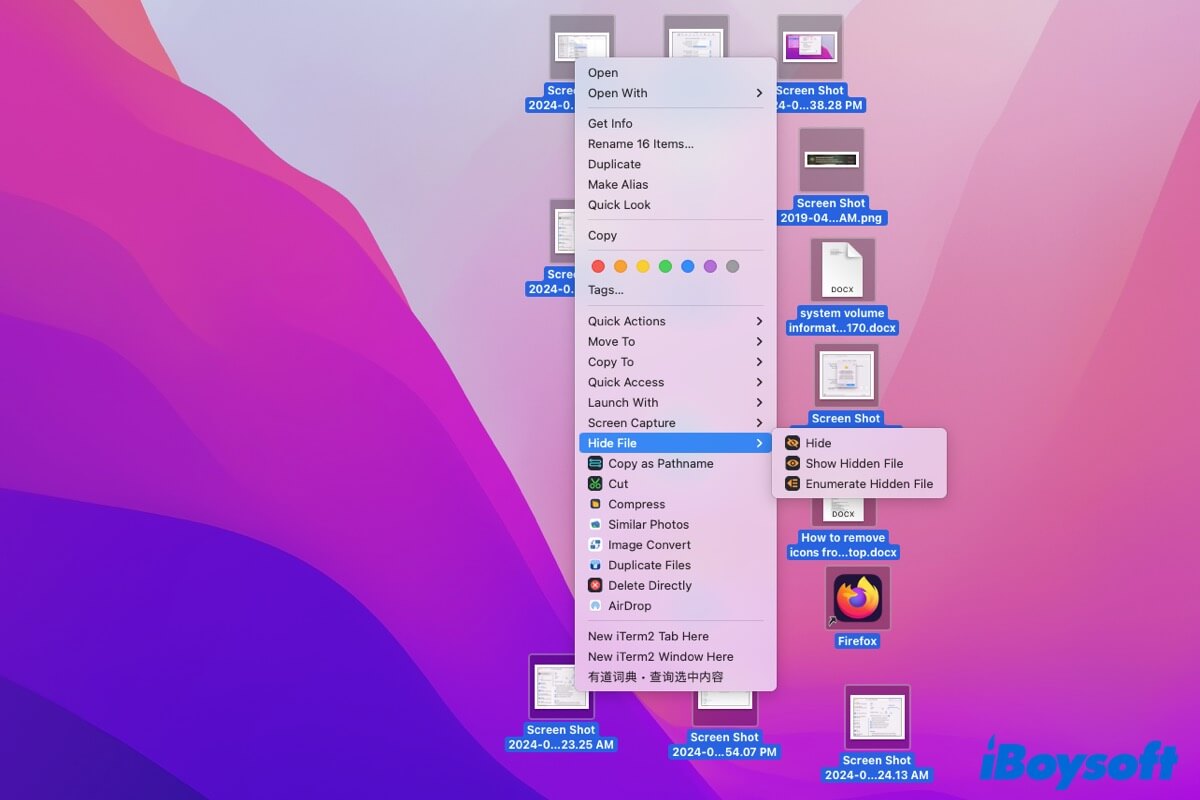The width and height of the screenshot is (1200, 800).
Task: Click the Compress icon
Action: click(595, 504)
